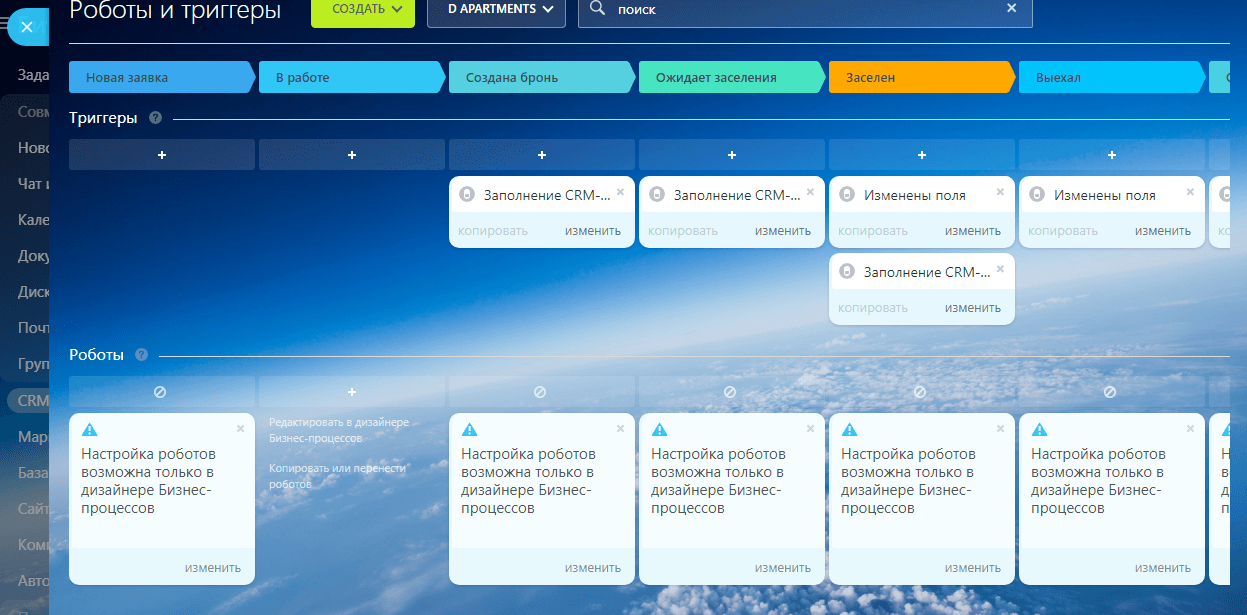Image resolution: width=1247 pixels, height=615 pixels.
Task: Select the Ожидает заселения stage
Action: [730, 77]
